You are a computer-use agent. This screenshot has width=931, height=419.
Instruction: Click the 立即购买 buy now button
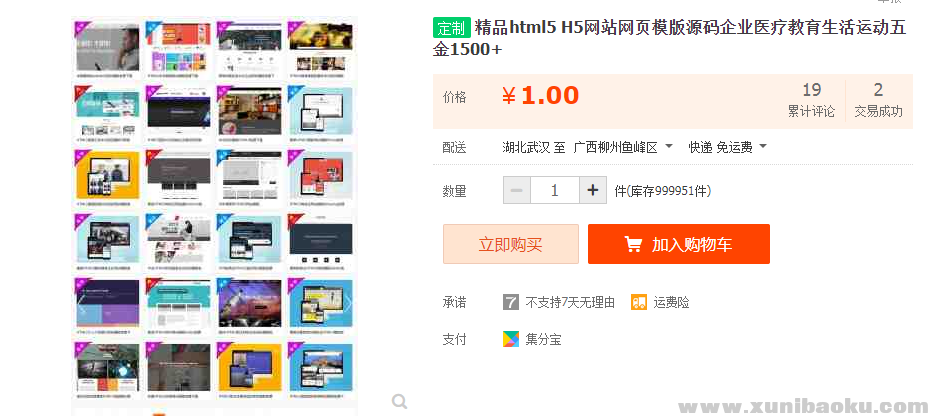click(511, 244)
